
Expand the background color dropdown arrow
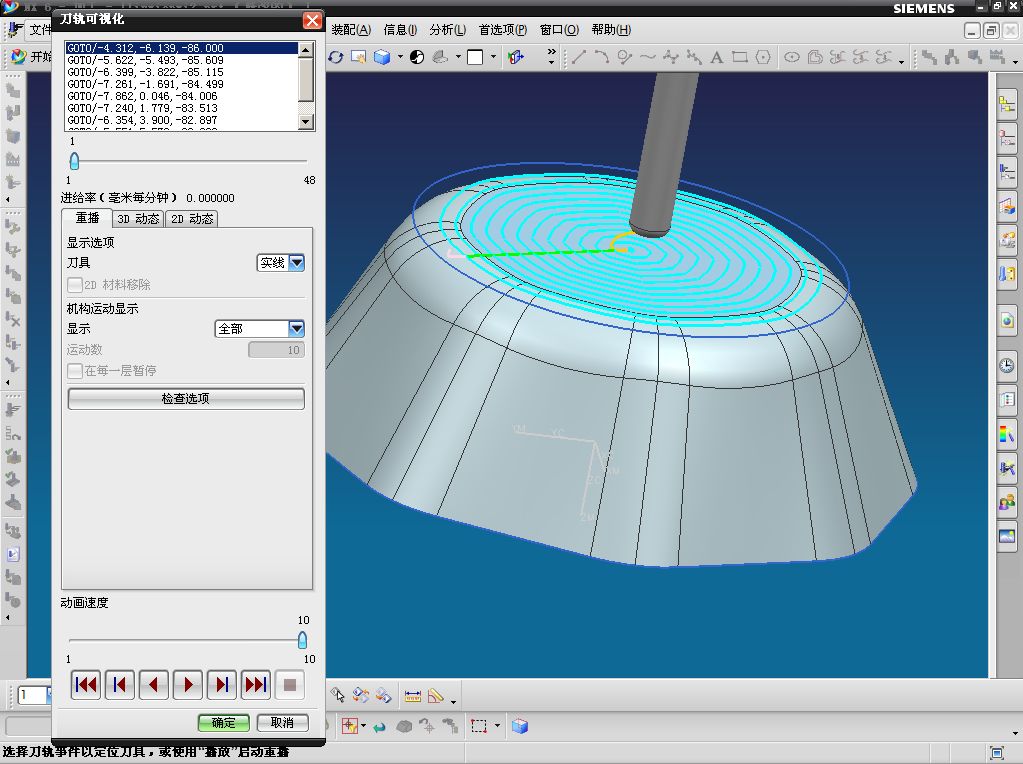pos(493,57)
